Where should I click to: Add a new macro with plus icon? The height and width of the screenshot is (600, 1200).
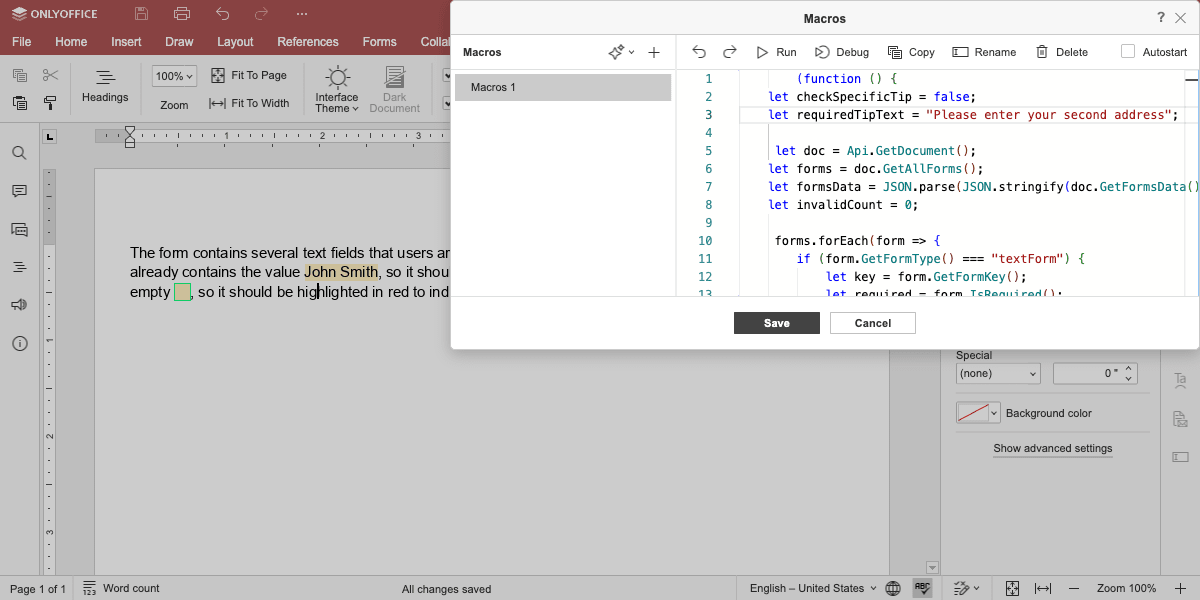pyautogui.click(x=654, y=52)
